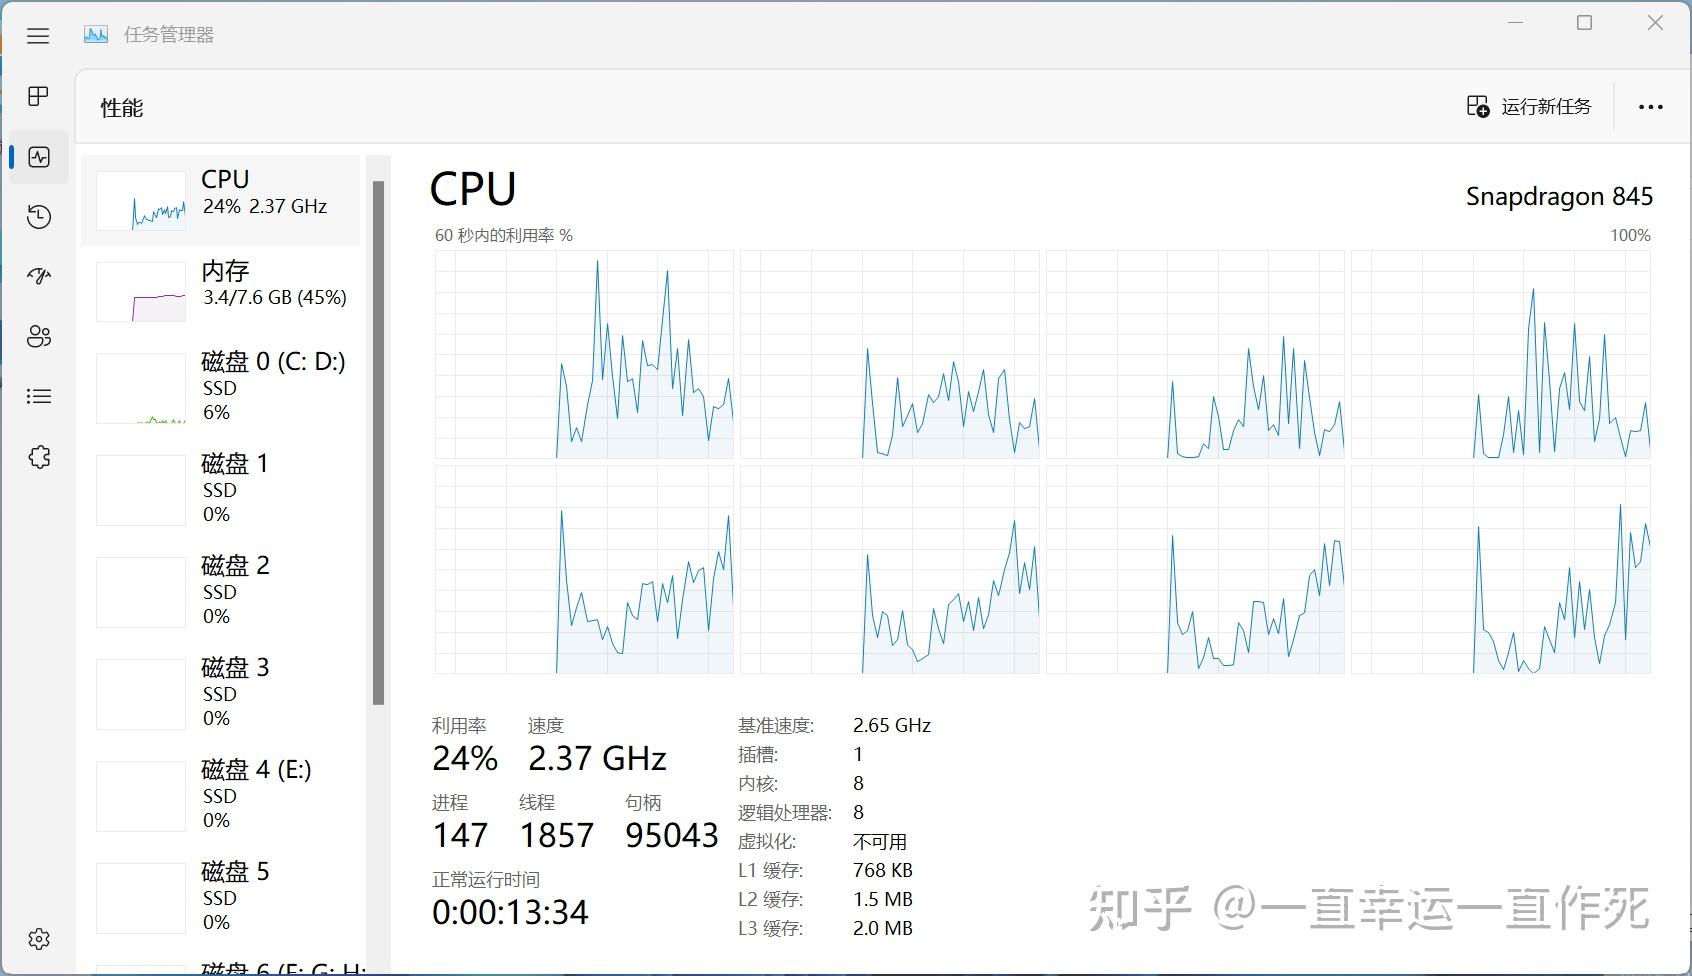1692x976 pixels.
Task: Click the Task Manager logo icon
Action: (x=95, y=33)
